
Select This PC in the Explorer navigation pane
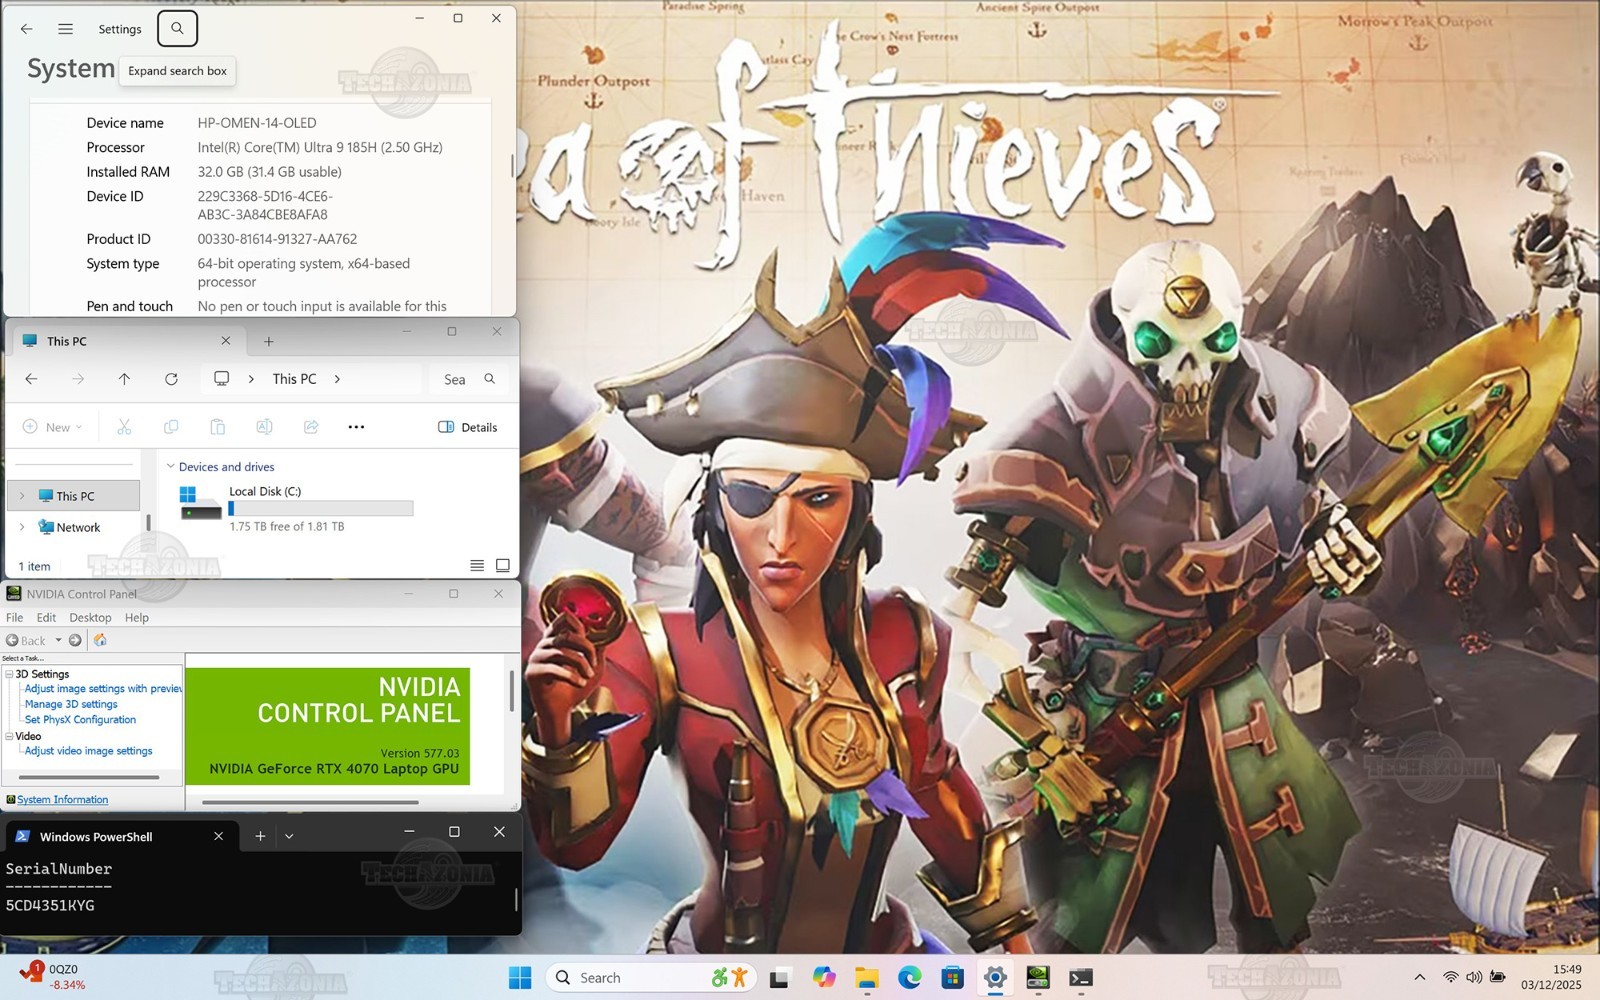tap(75, 496)
